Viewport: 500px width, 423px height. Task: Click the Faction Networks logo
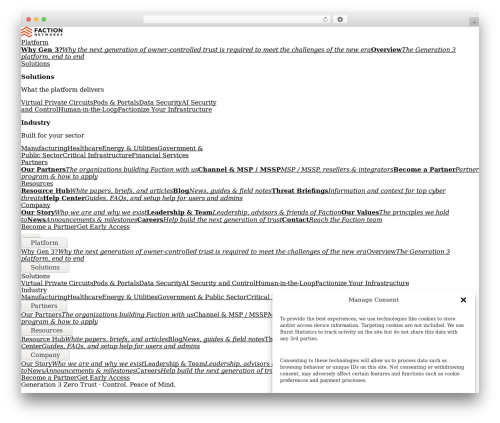(42, 32)
